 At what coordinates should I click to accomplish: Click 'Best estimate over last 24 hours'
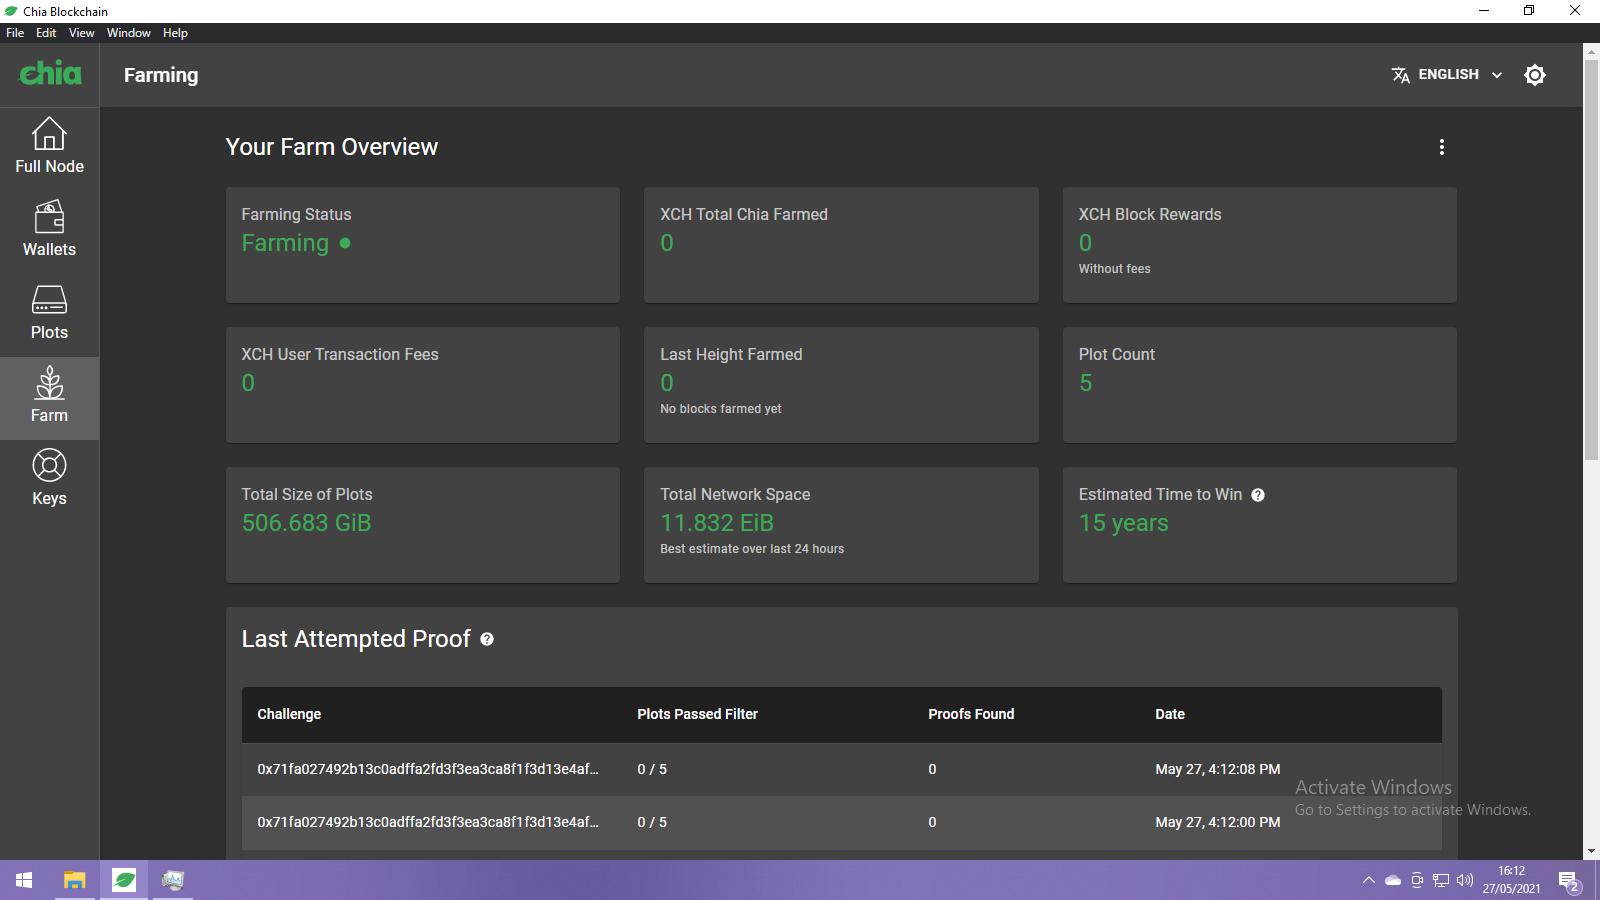point(752,549)
